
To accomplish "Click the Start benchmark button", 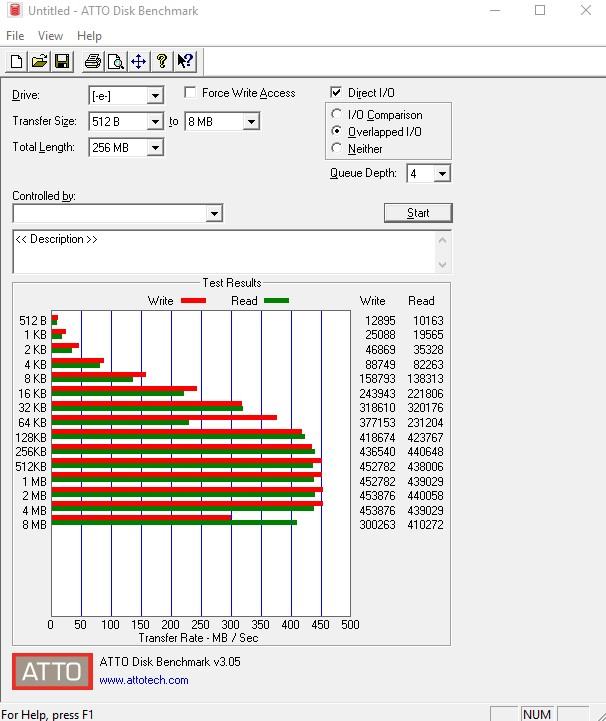I will click(x=418, y=213).
